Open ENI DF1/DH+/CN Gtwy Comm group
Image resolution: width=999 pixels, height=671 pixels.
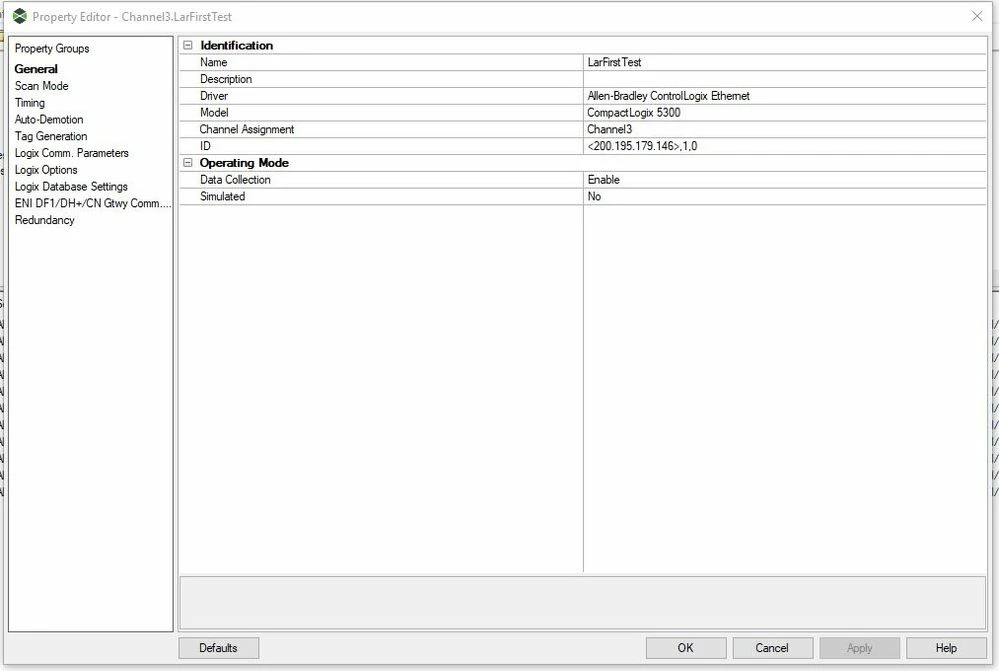(x=93, y=203)
